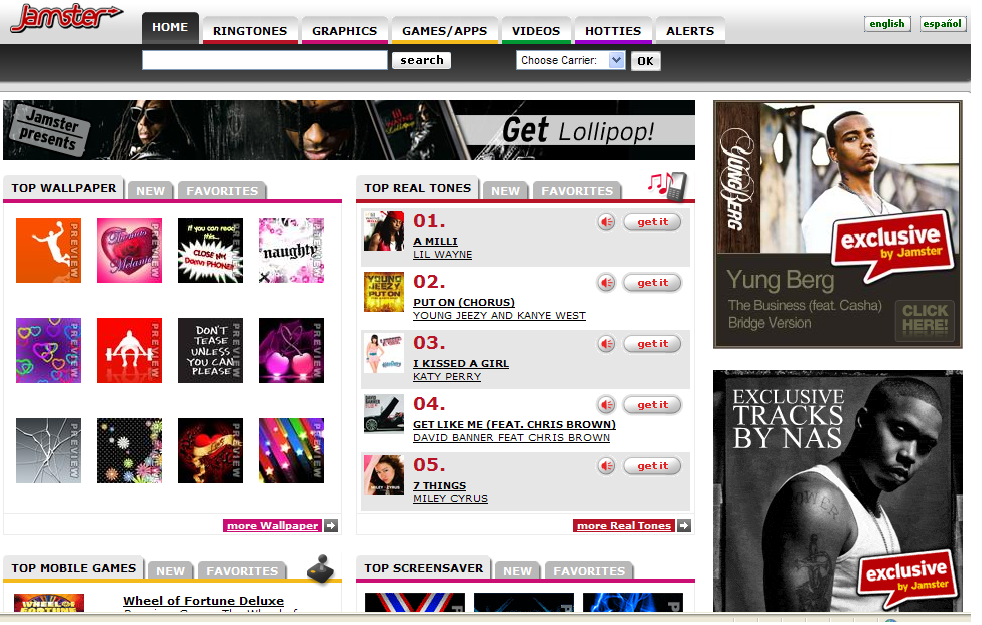
Task: Click the joystick icon in Top Mobile Games
Action: tap(321, 568)
